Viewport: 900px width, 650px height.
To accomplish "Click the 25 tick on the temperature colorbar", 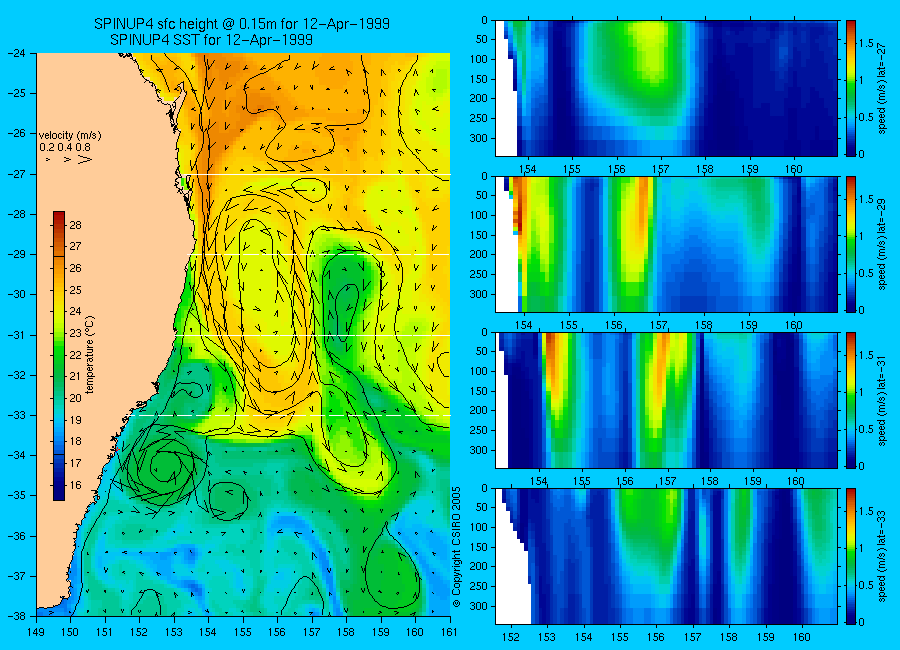I will pos(75,290).
